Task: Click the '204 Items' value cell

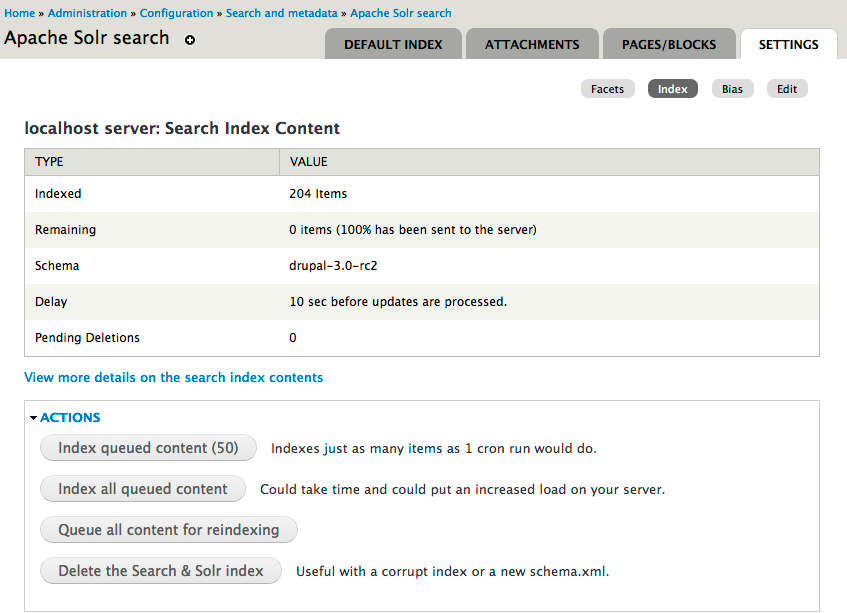Action: point(318,194)
